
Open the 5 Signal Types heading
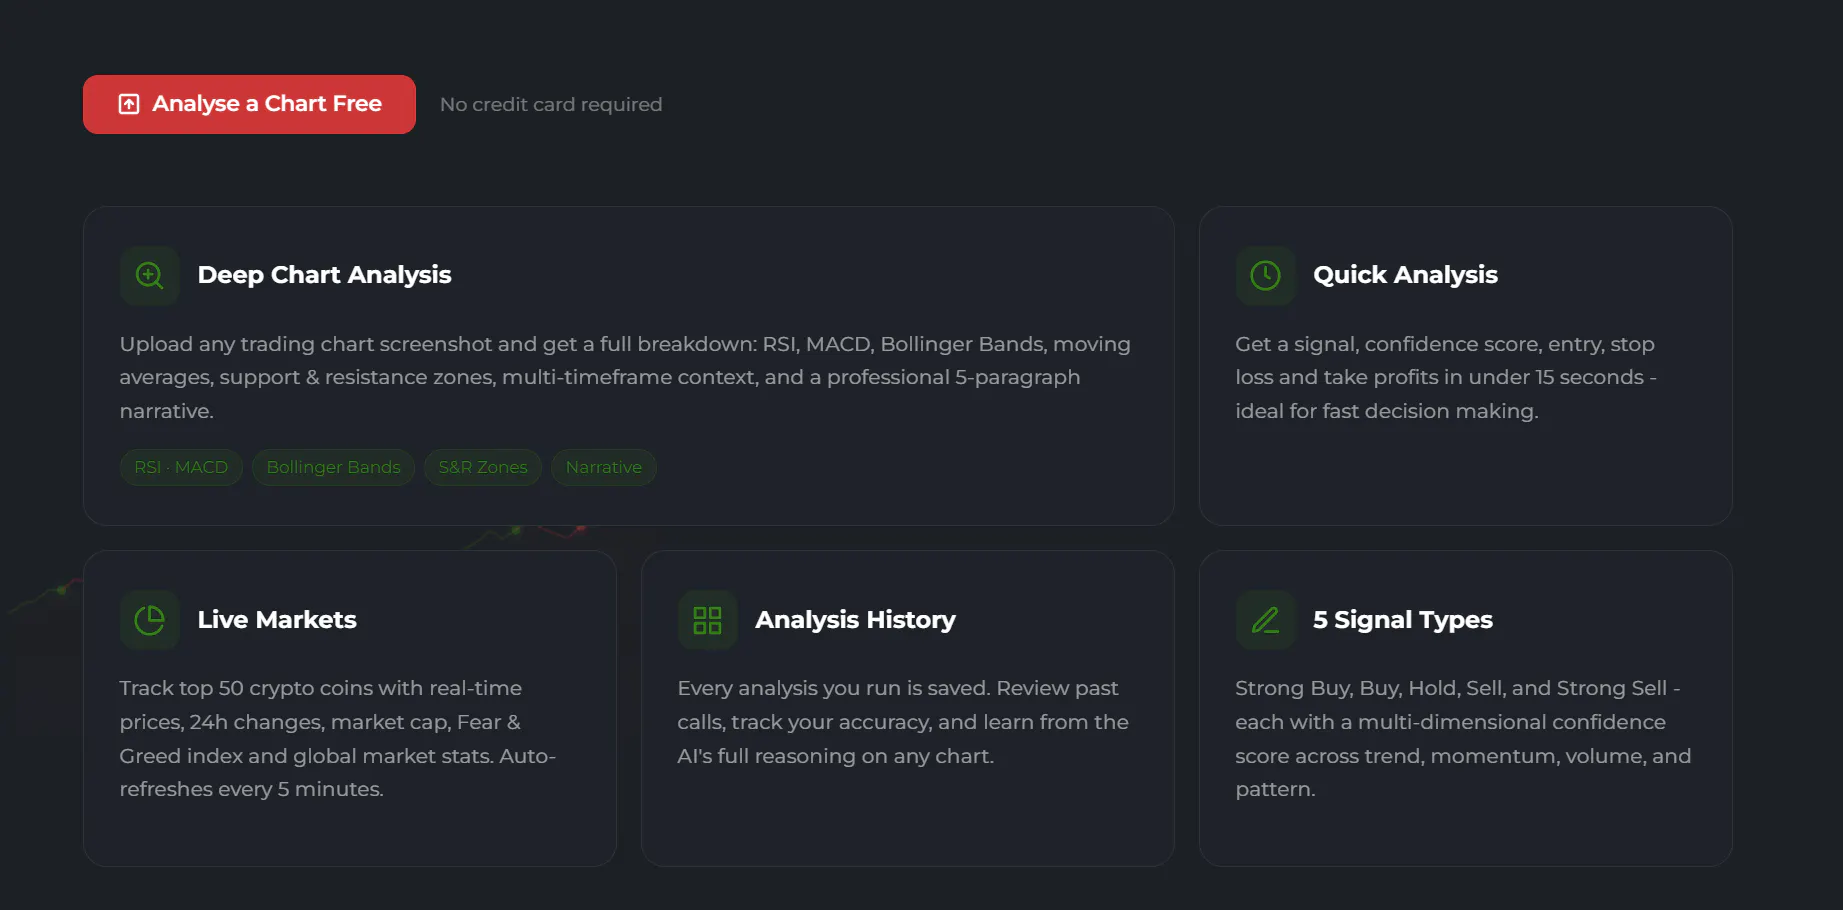point(1402,620)
